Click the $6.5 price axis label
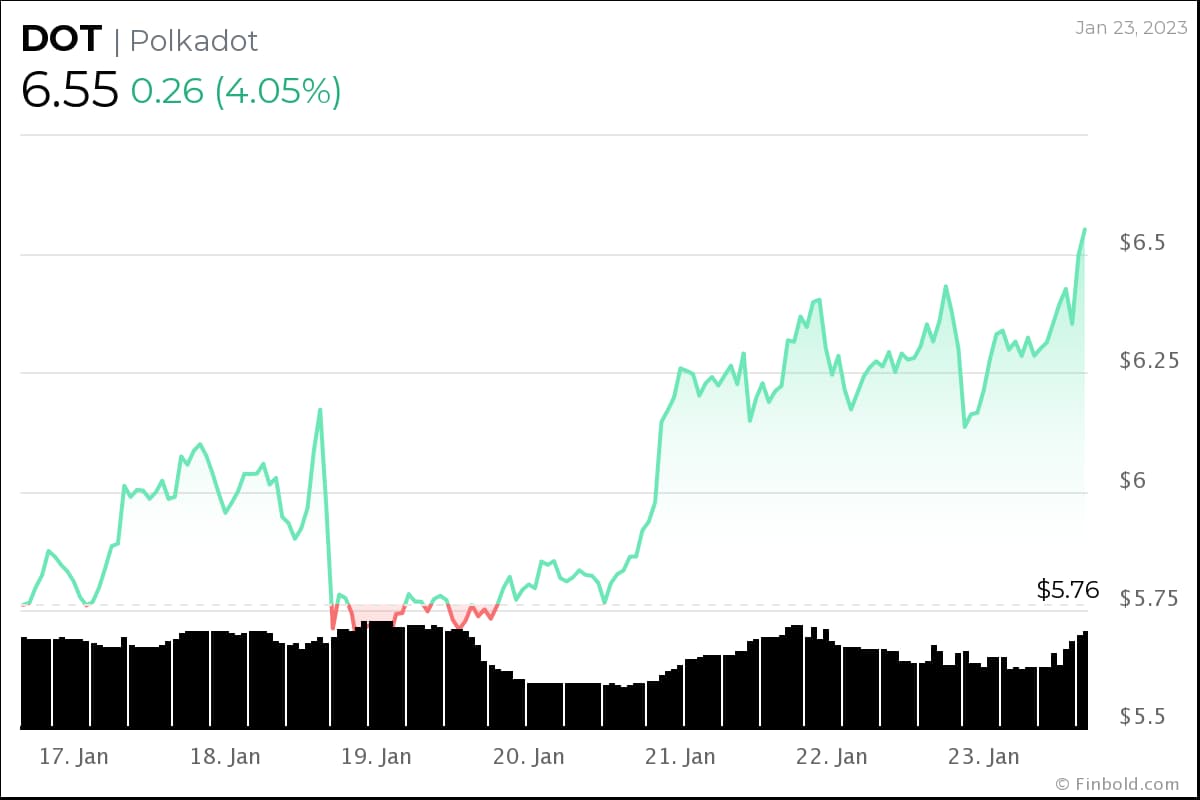The height and width of the screenshot is (800, 1200). click(1142, 242)
